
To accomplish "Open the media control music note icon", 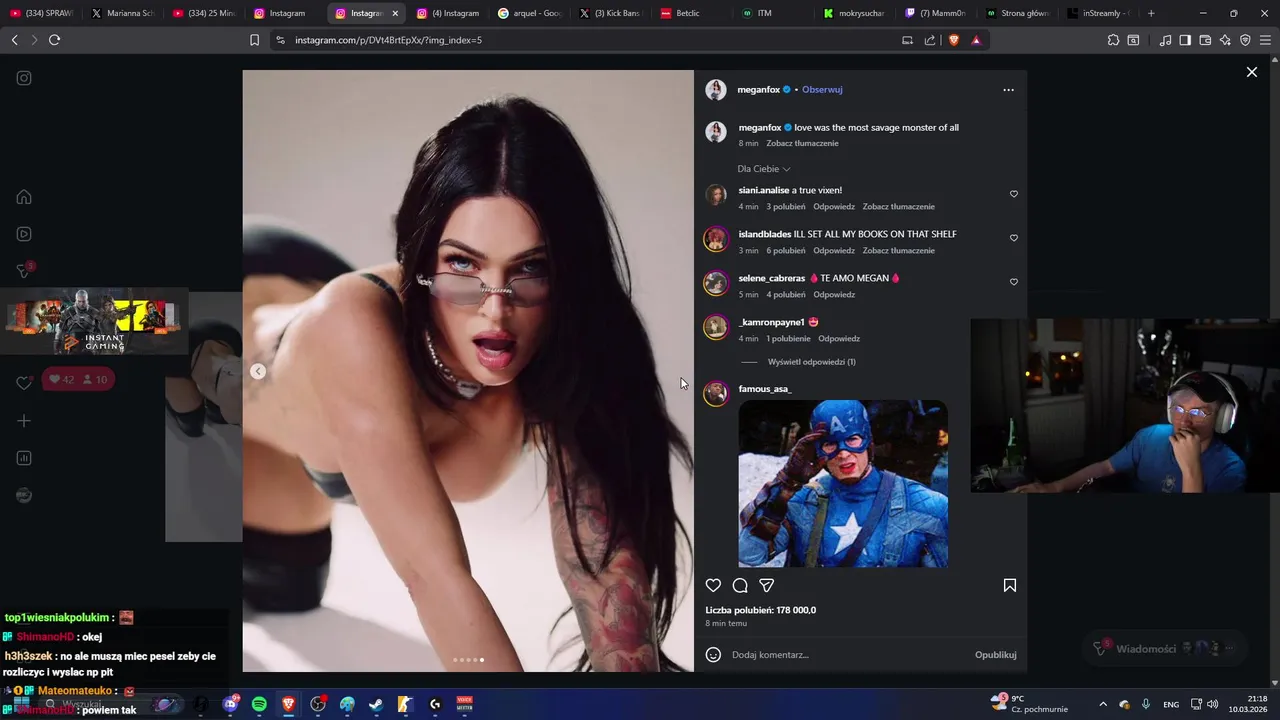I will tap(1165, 40).
